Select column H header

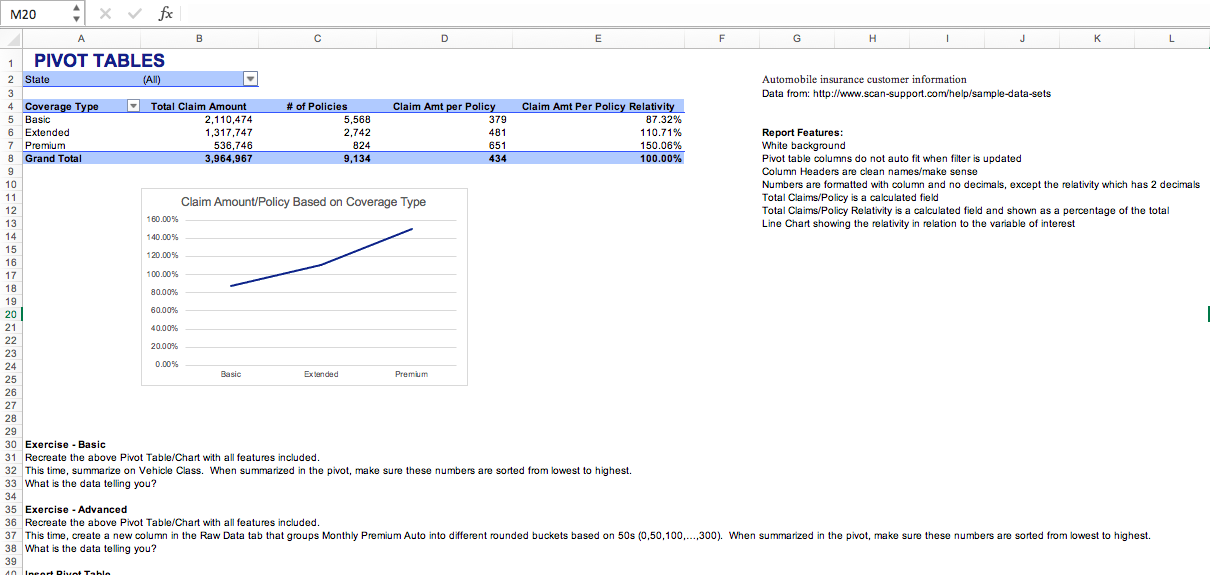pyautogui.click(x=872, y=39)
